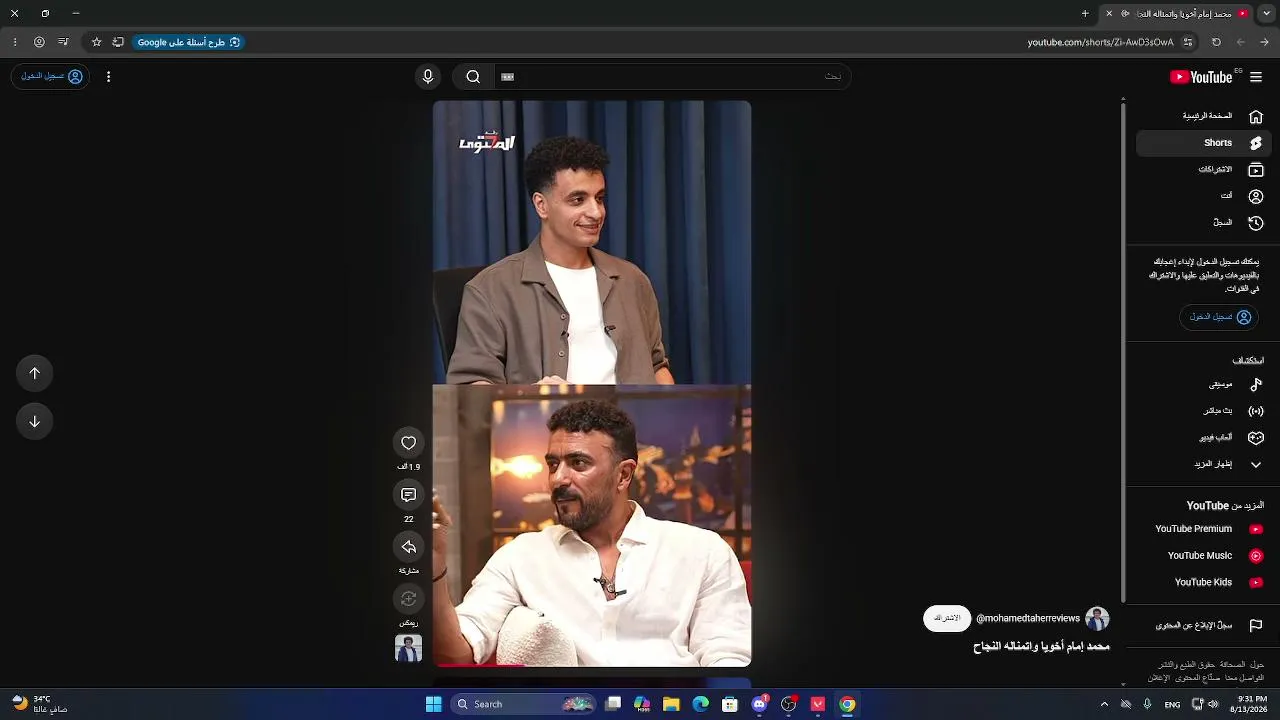Click the playing short video

tap(592, 383)
